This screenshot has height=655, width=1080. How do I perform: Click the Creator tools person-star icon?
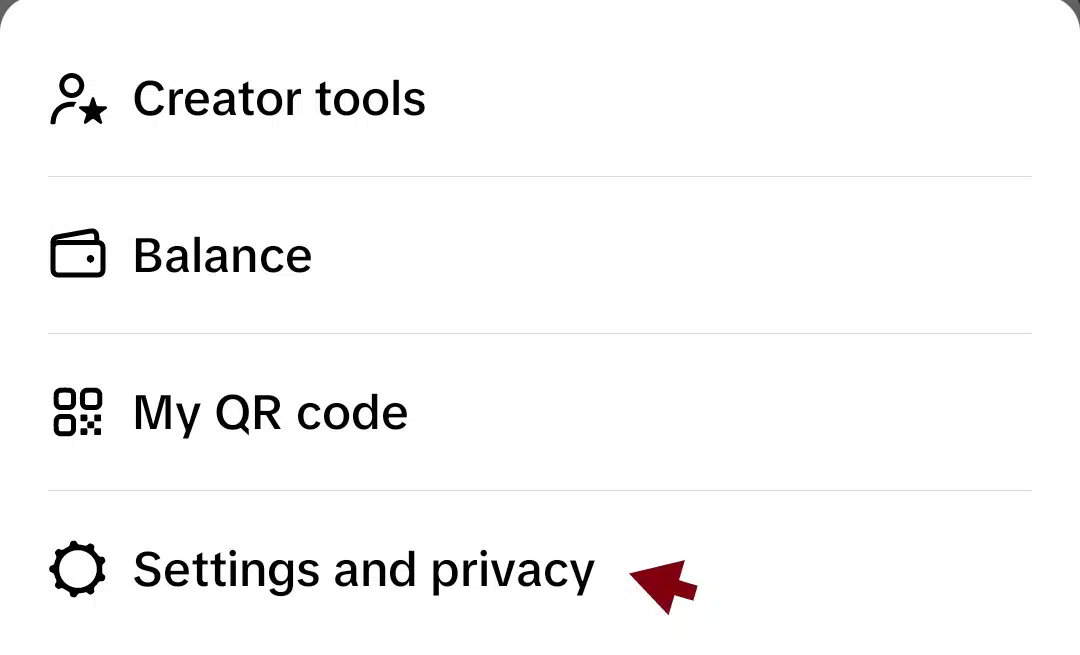pyautogui.click(x=79, y=99)
